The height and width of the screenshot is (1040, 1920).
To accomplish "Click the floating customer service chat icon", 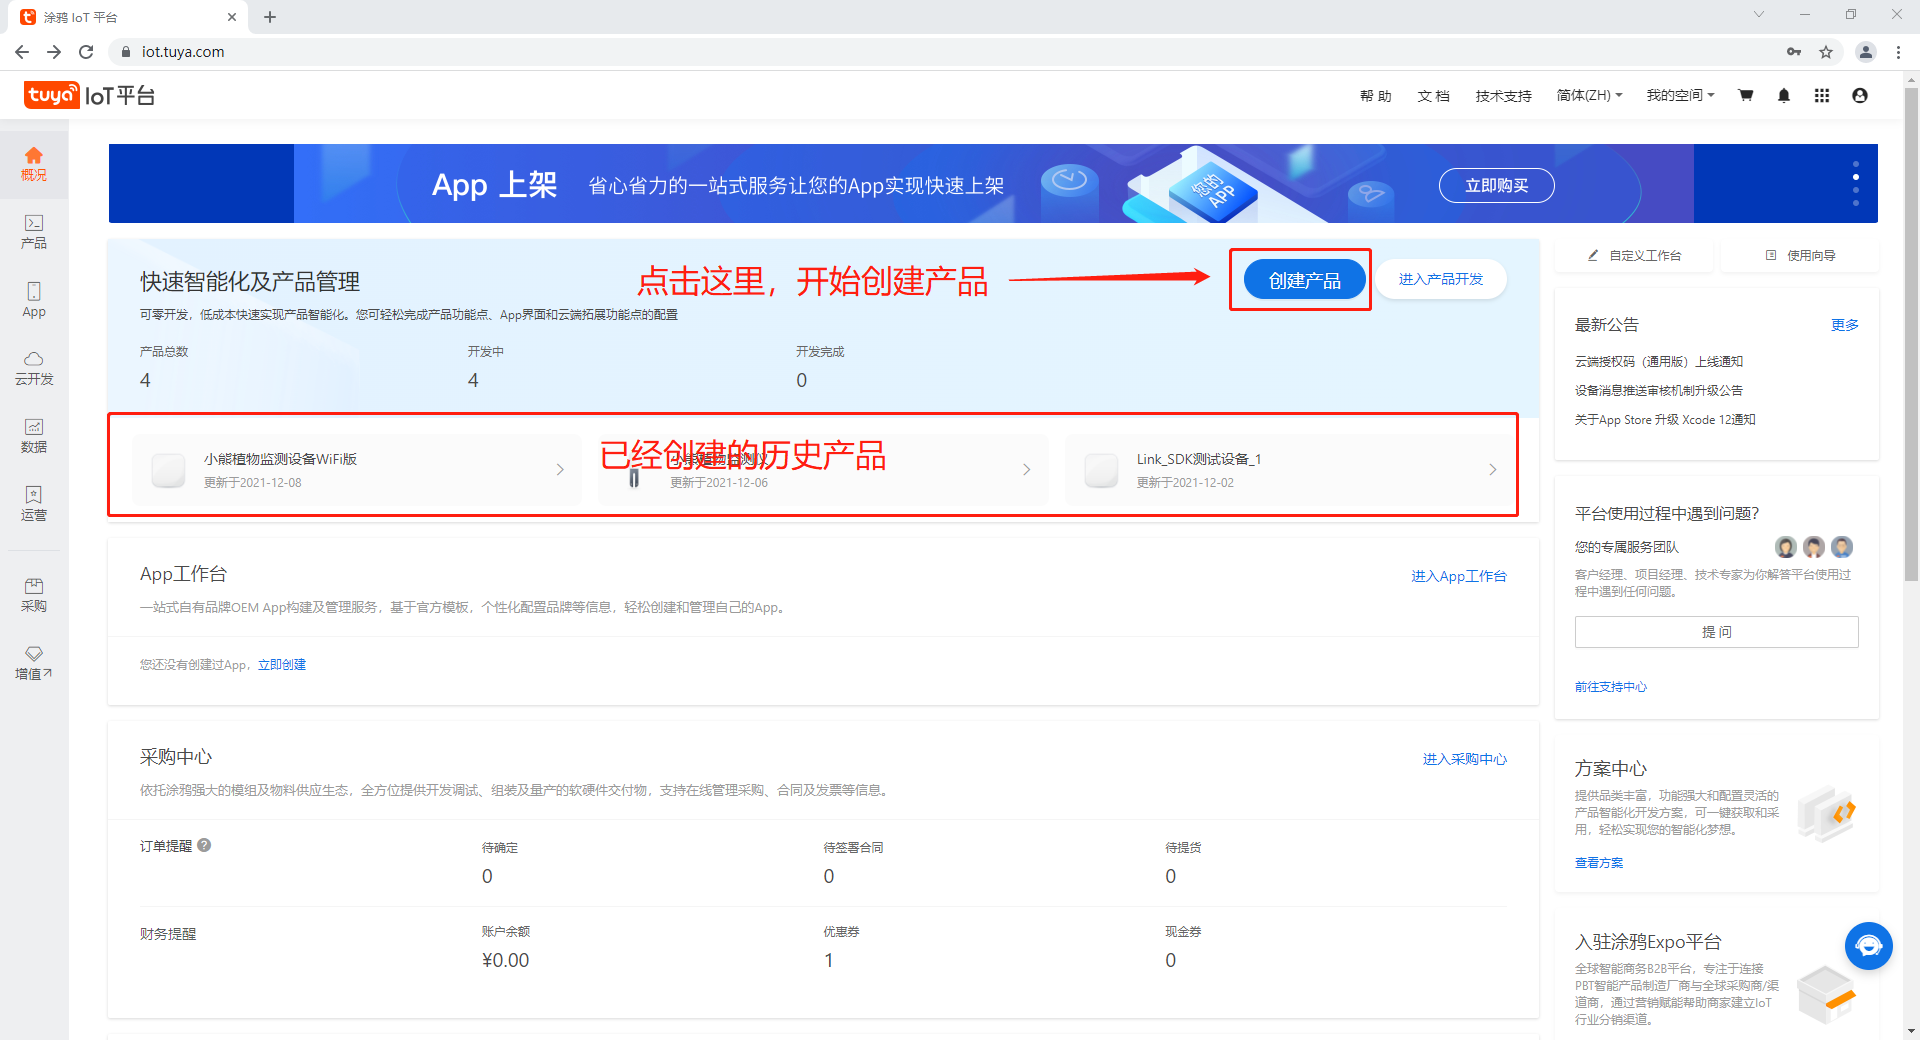I will pyautogui.click(x=1868, y=946).
